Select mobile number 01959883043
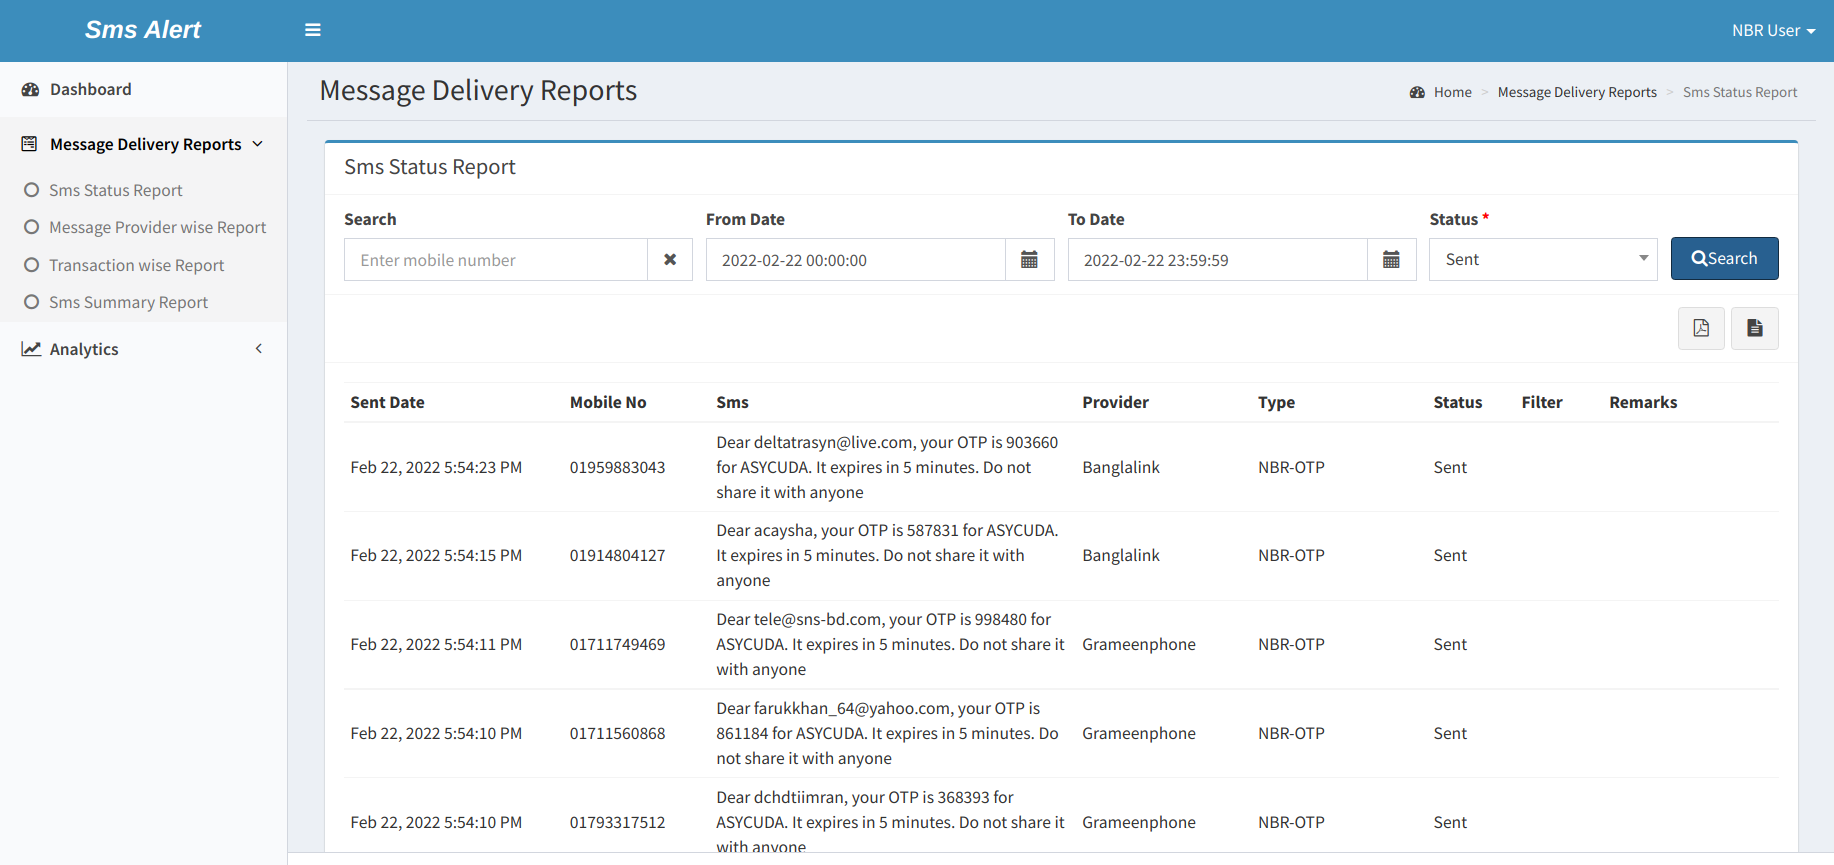The image size is (1834, 865). point(617,467)
